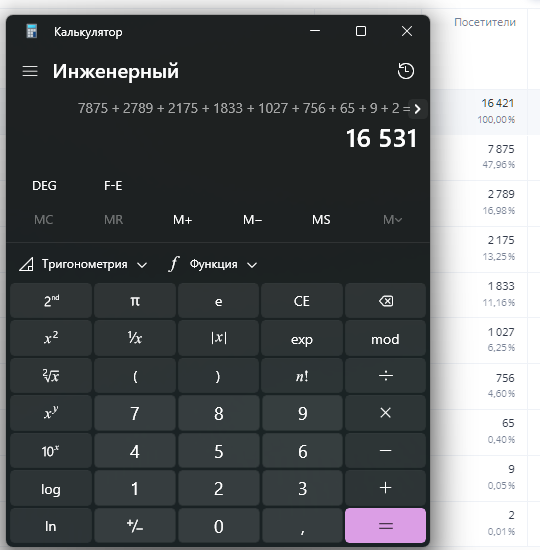Screen dimensions: 540x550
Task: Click the exp key
Action: (x=302, y=338)
